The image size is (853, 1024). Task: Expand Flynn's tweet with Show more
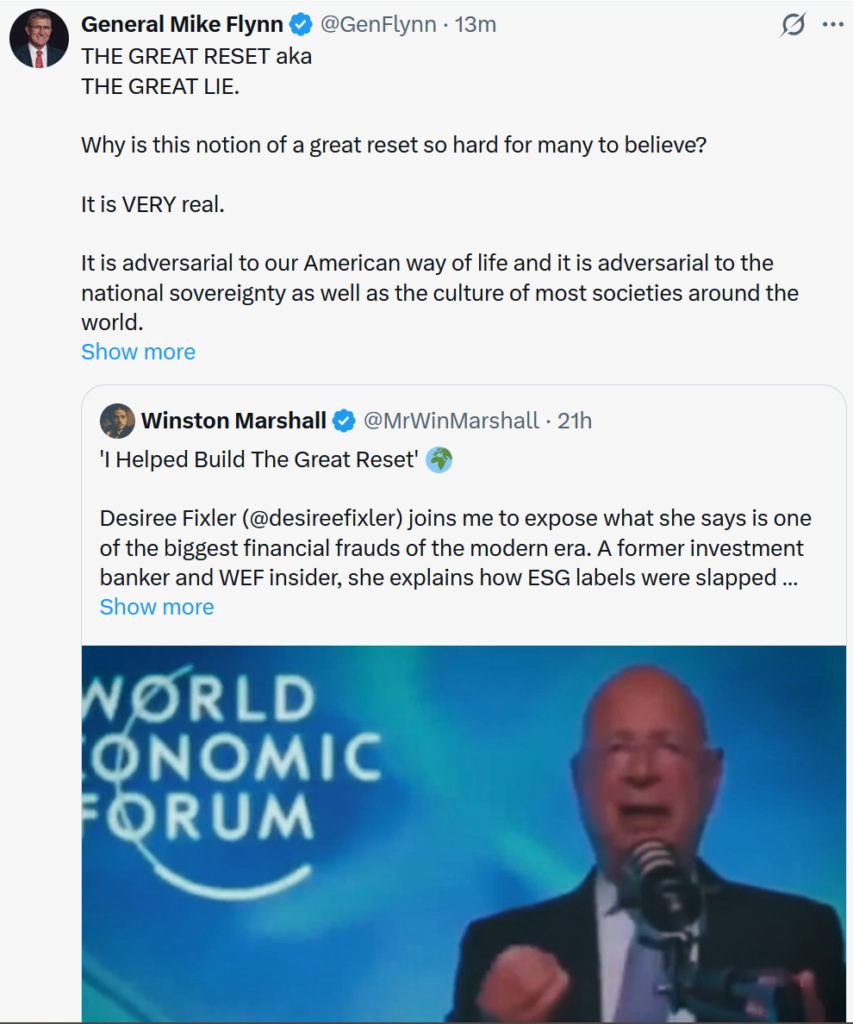tap(138, 352)
